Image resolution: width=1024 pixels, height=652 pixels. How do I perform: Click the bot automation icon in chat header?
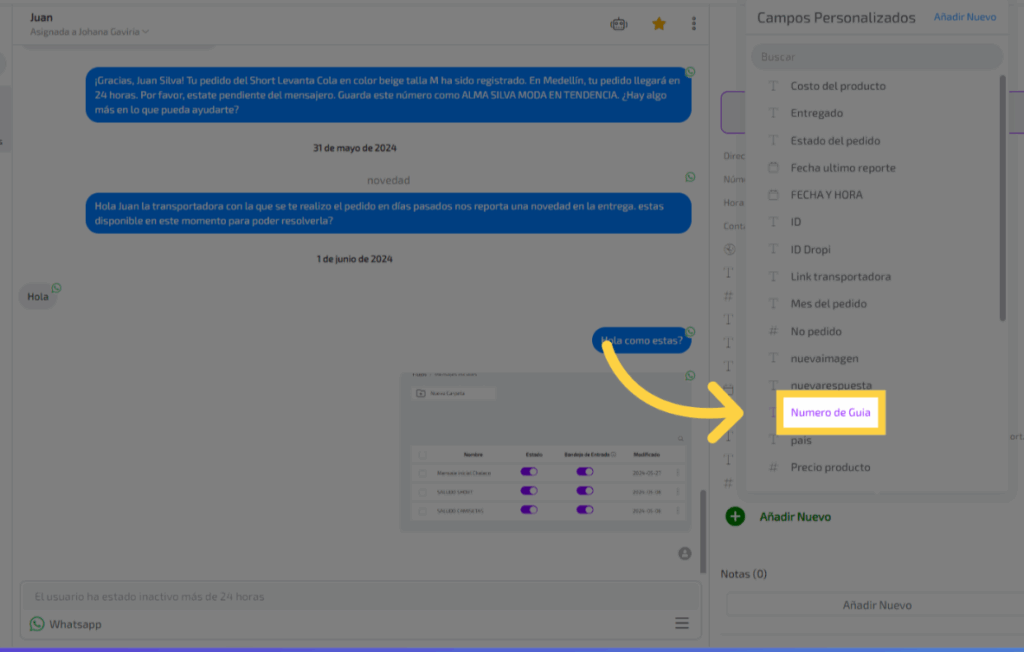coord(619,24)
